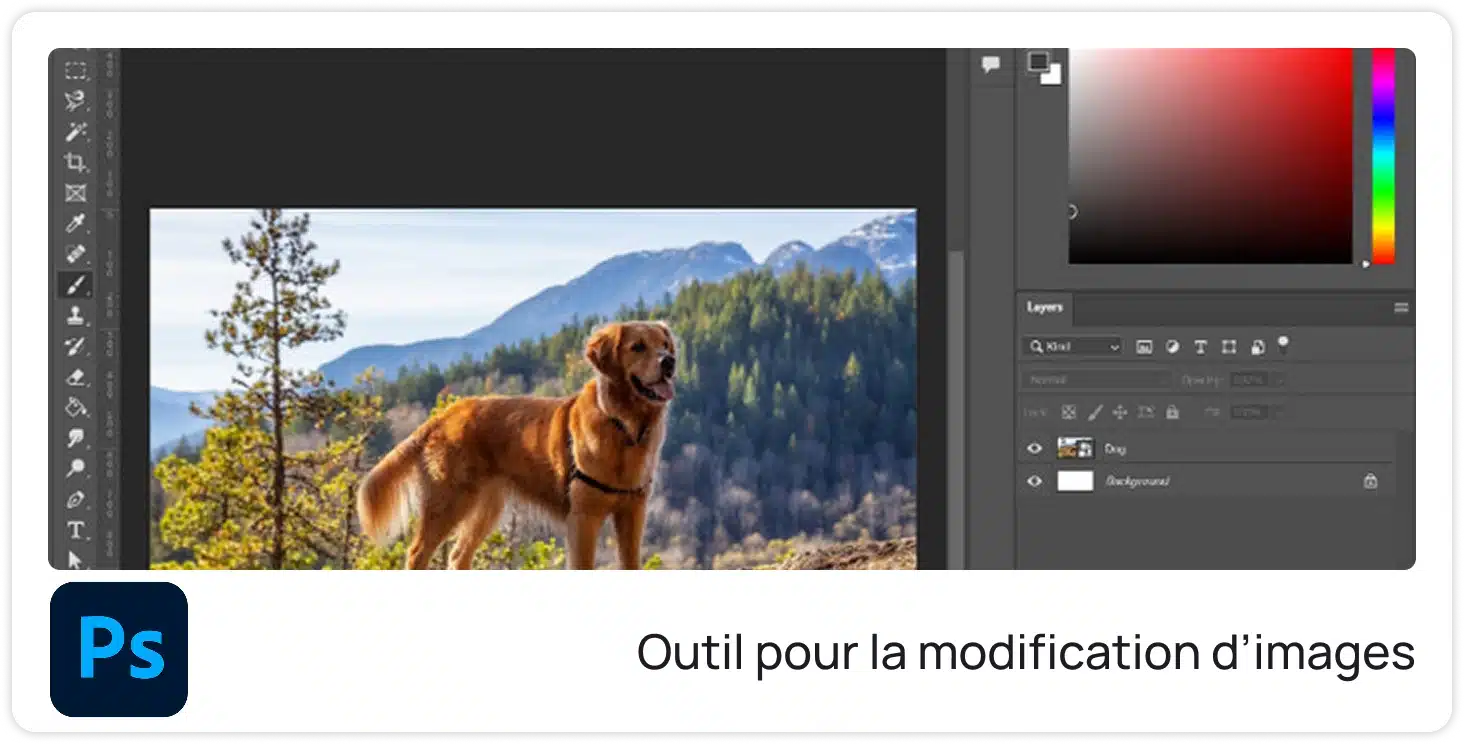Open the Opacity slider dropdown arrow
The image size is (1464, 744).
point(1281,380)
